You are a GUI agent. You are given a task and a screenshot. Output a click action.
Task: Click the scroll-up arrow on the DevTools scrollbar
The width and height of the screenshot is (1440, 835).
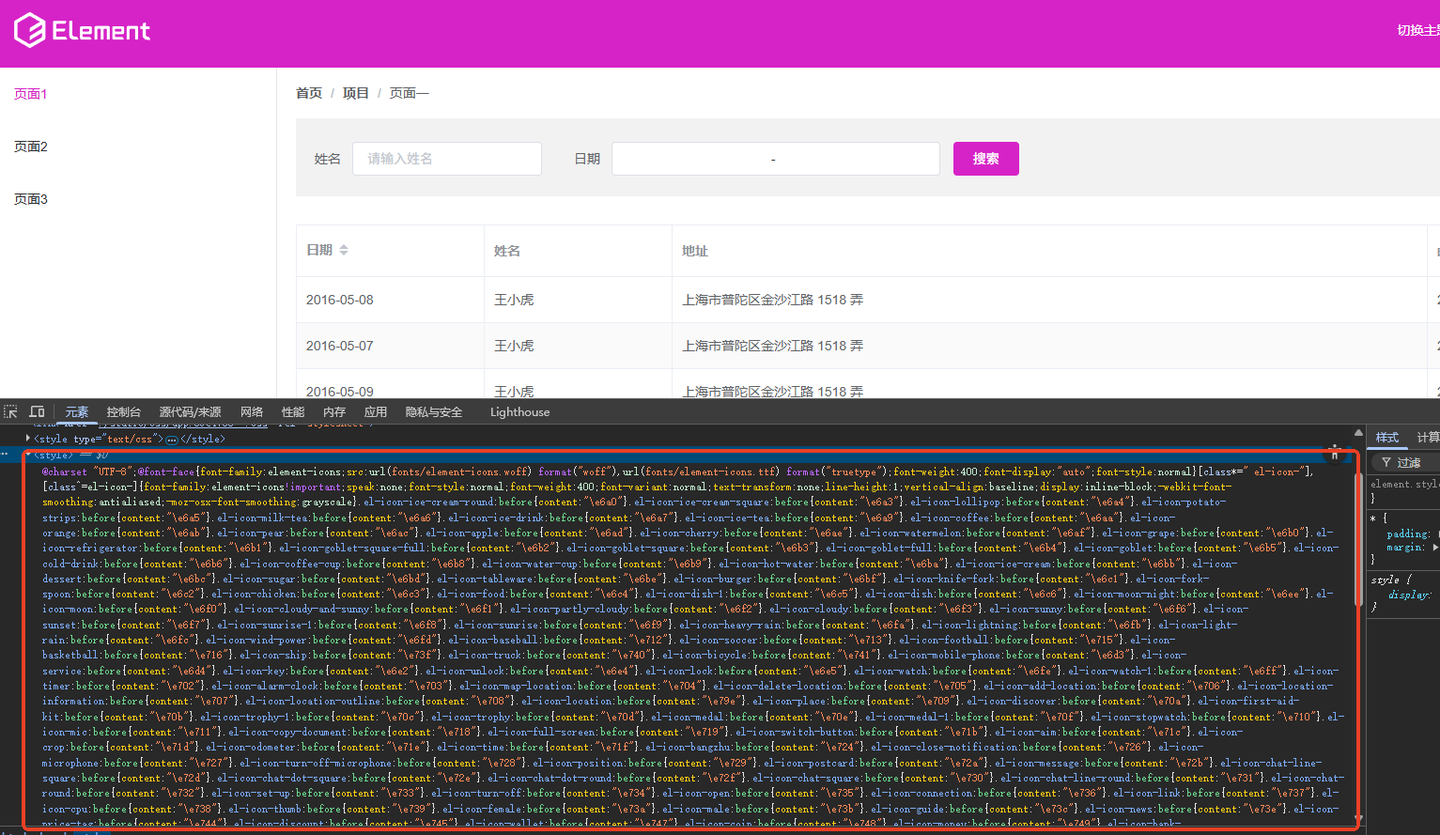[x=1358, y=434]
